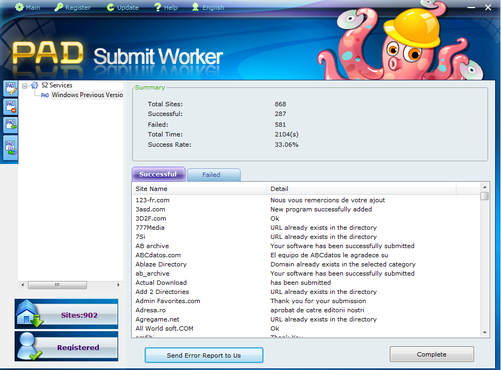501x370 pixels.
Task: Click the refresh icon beside Update
Action: (x=110, y=7)
